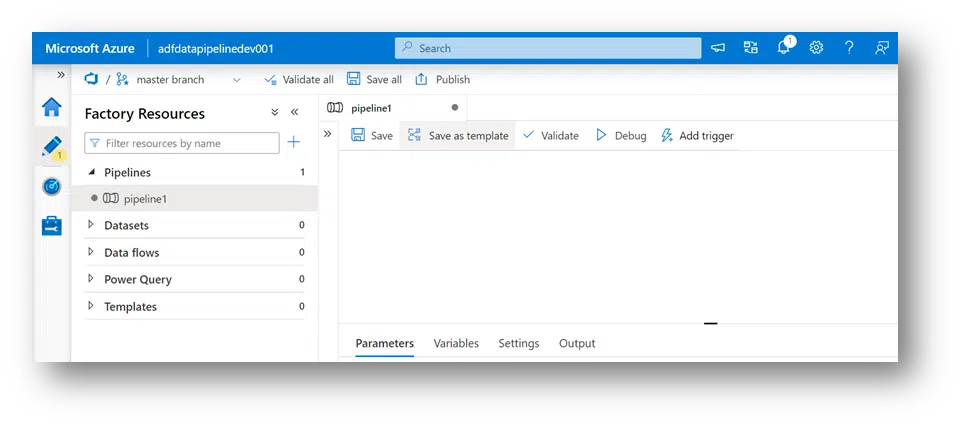Click the notifications bell icon
Viewport: 963px width, 427px height.
[784, 48]
